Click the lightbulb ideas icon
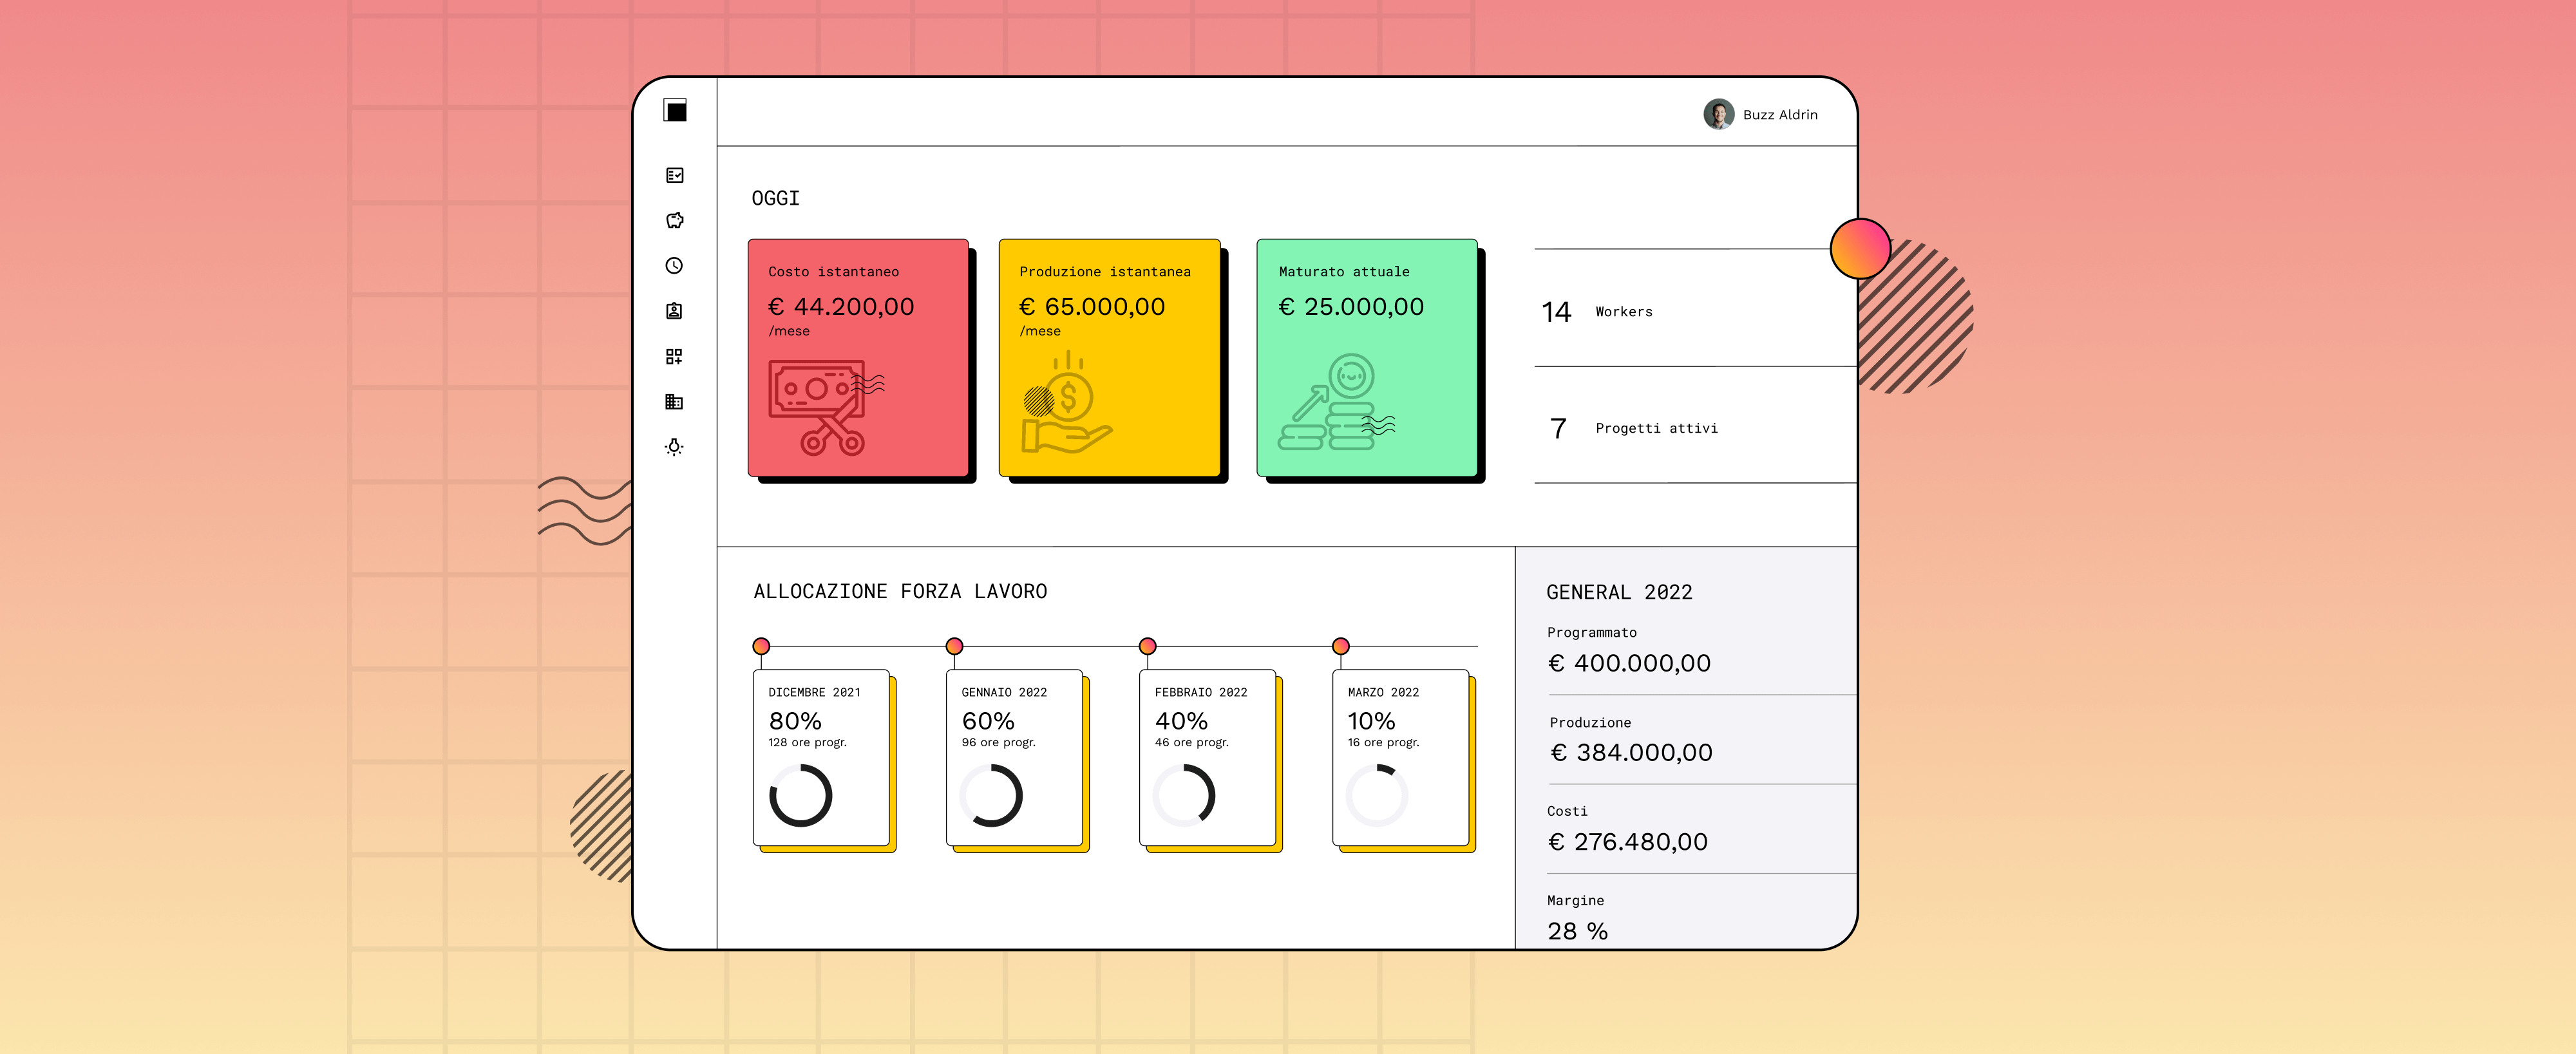The width and height of the screenshot is (2576, 1054). [x=675, y=447]
